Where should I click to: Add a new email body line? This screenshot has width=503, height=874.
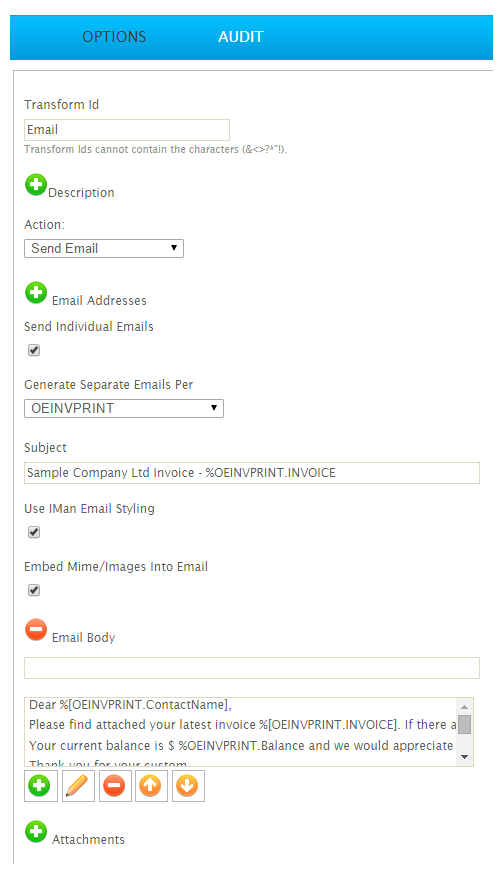coord(41,786)
